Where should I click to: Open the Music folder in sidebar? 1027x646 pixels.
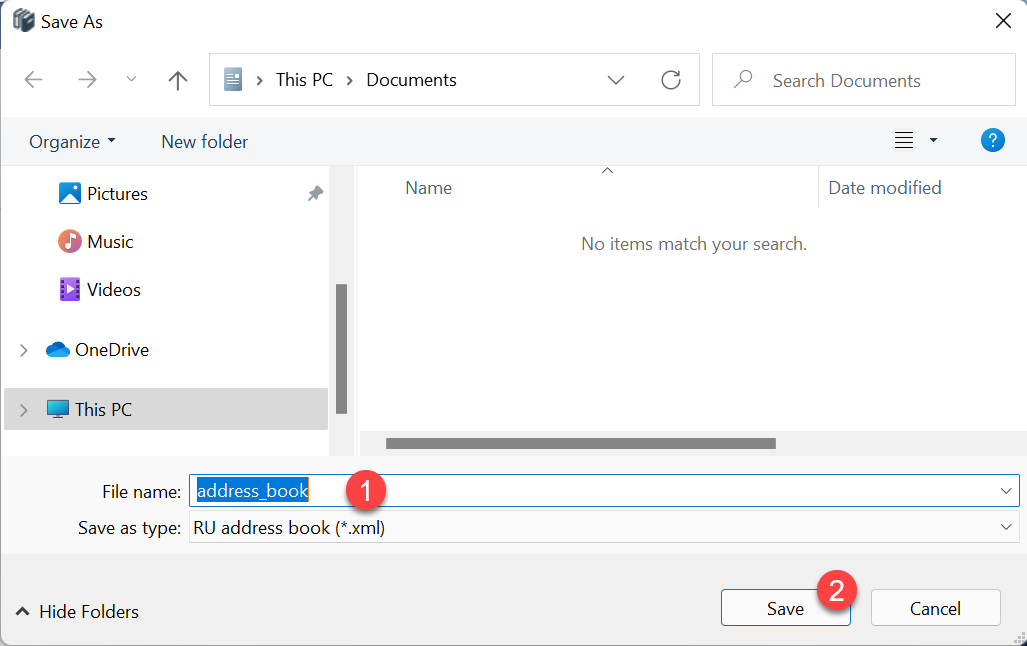(110, 242)
